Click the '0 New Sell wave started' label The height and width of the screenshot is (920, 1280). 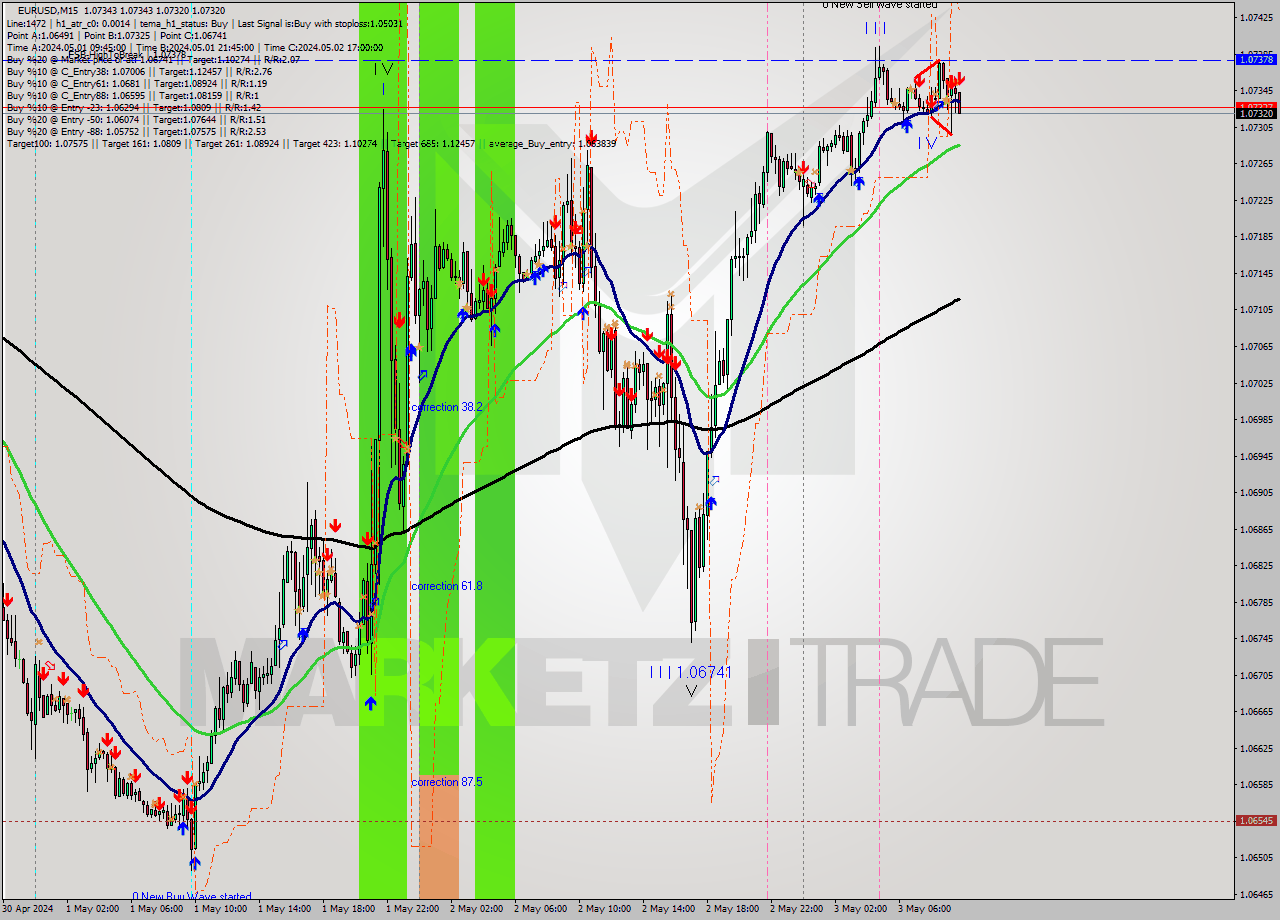pyautogui.click(x=880, y=5)
